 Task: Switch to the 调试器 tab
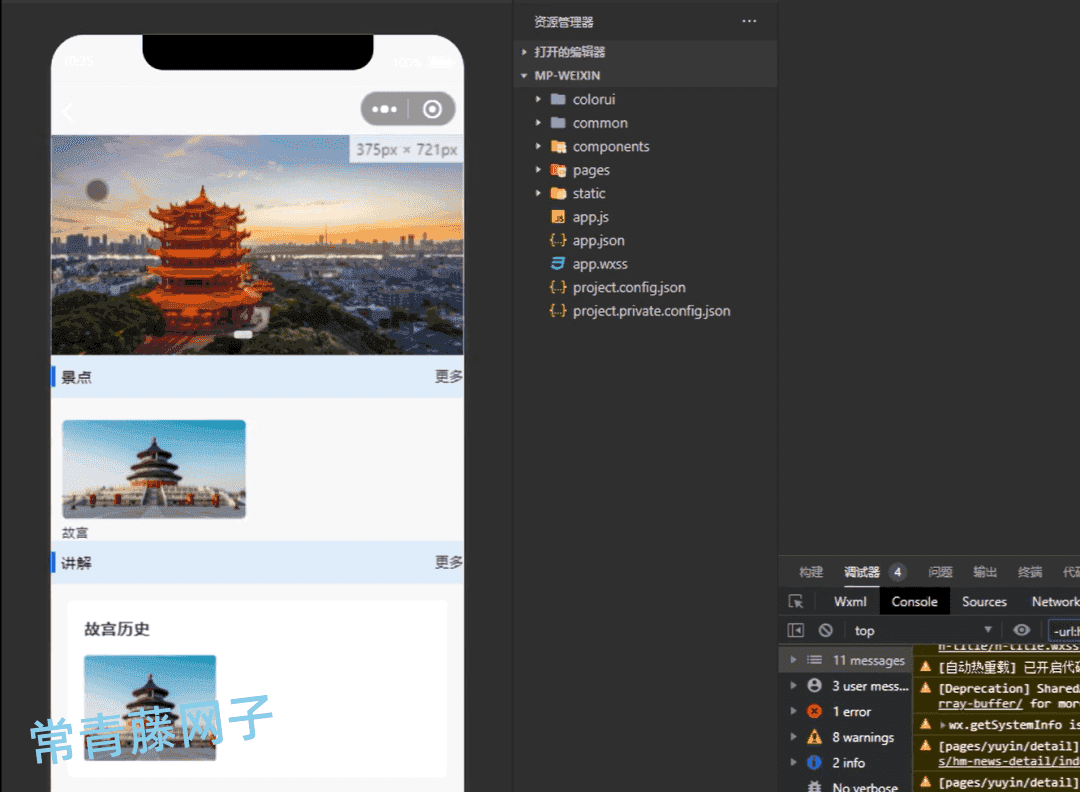[862, 572]
